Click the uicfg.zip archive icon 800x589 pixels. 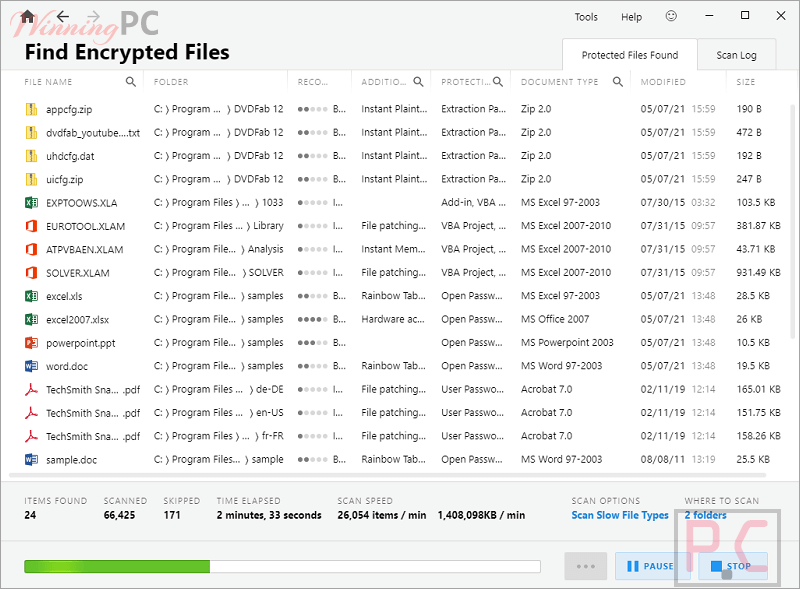click(31, 179)
